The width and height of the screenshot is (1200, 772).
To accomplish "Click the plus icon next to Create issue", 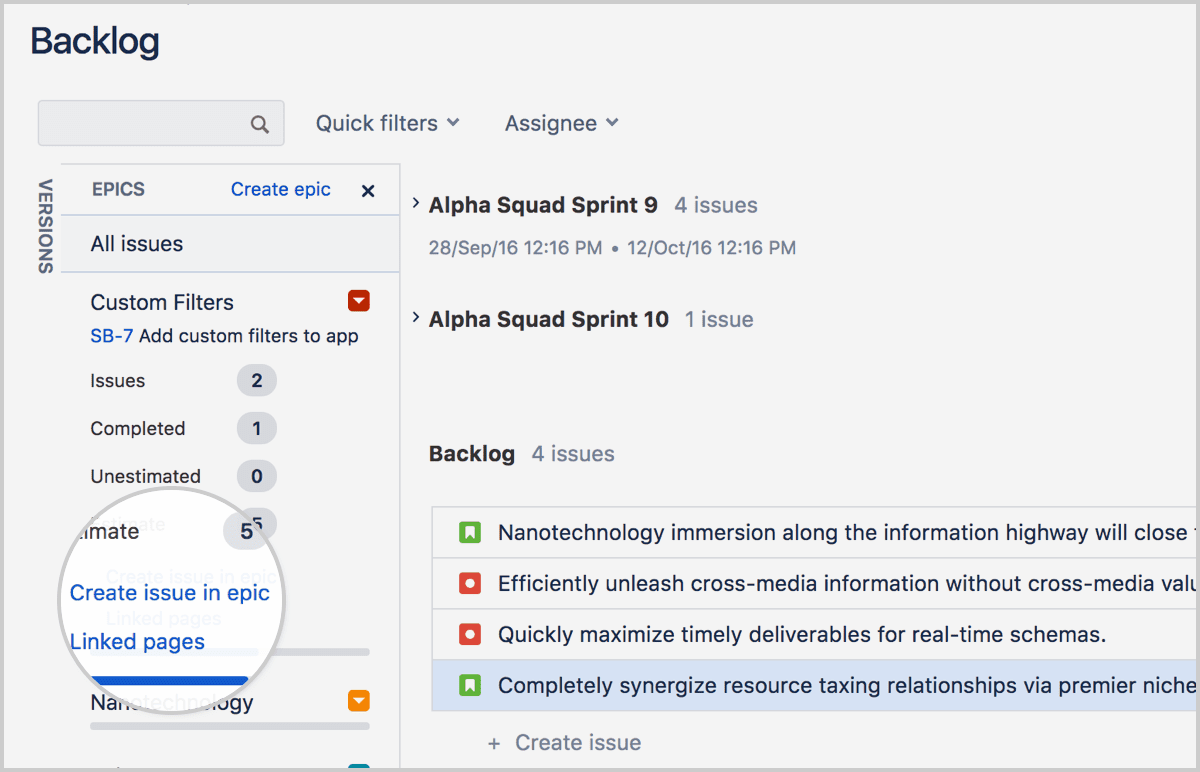I will [494, 742].
